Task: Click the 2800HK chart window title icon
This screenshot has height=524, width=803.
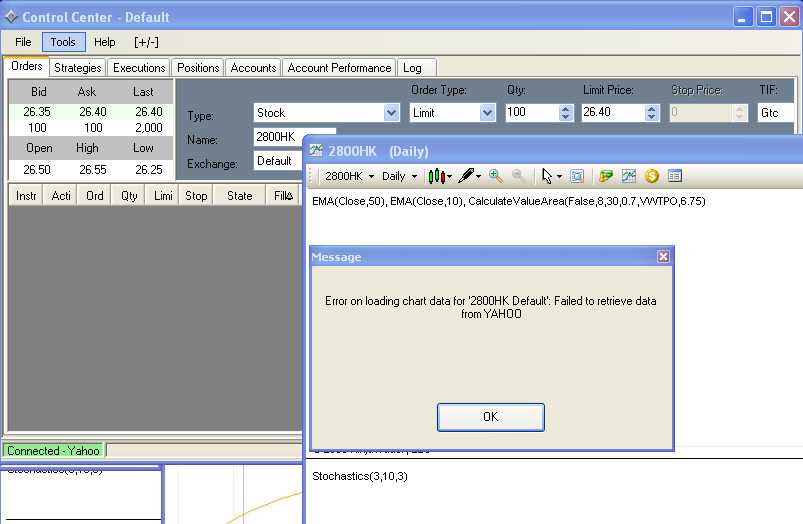Action: [316, 151]
